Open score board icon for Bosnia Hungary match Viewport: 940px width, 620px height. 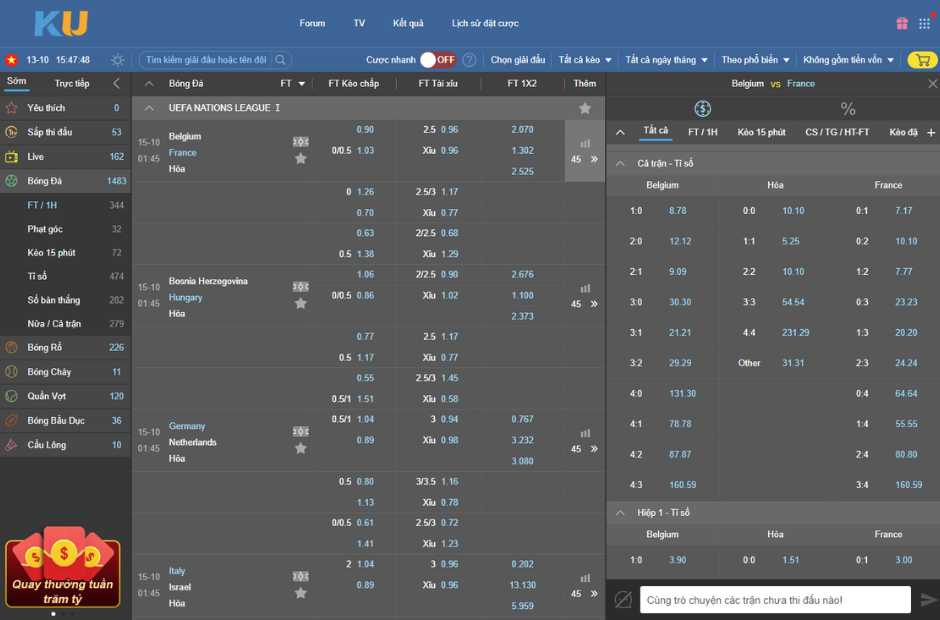click(x=301, y=287)
